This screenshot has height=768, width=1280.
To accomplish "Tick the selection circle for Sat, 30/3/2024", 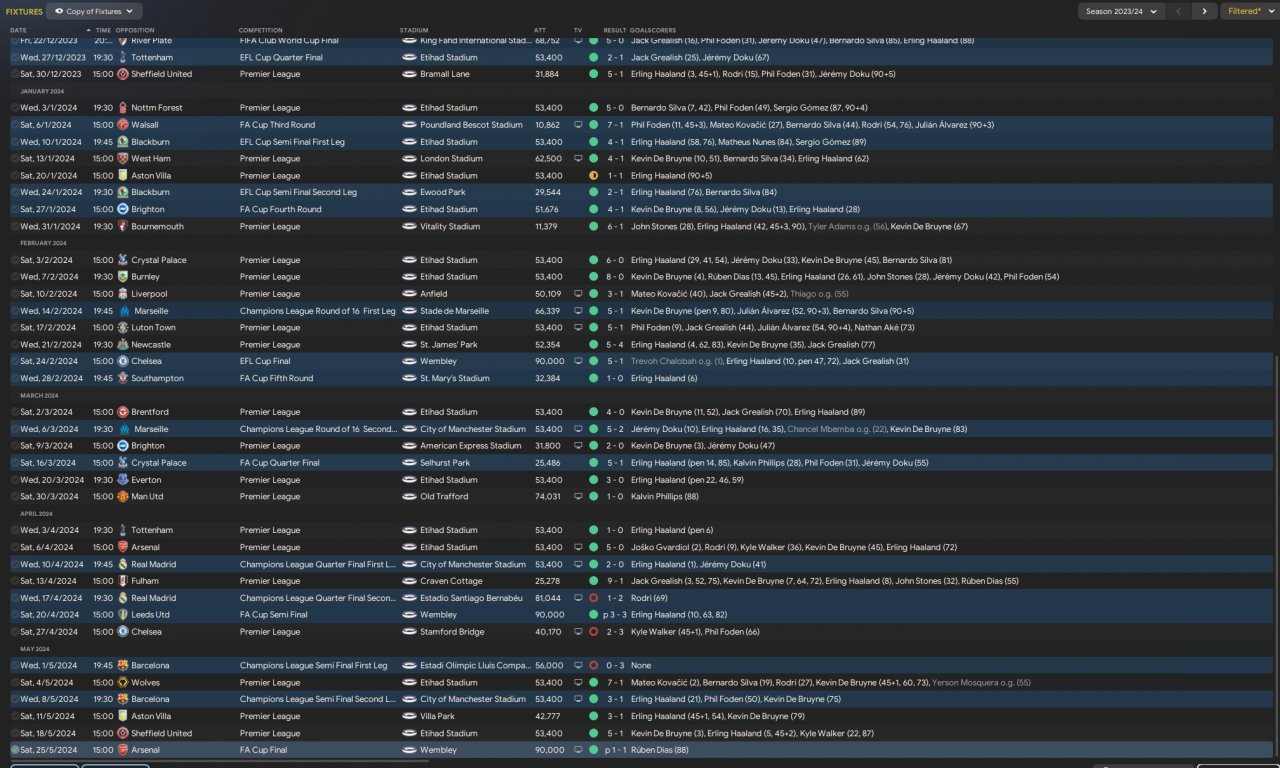I will [x=15, y=497].
